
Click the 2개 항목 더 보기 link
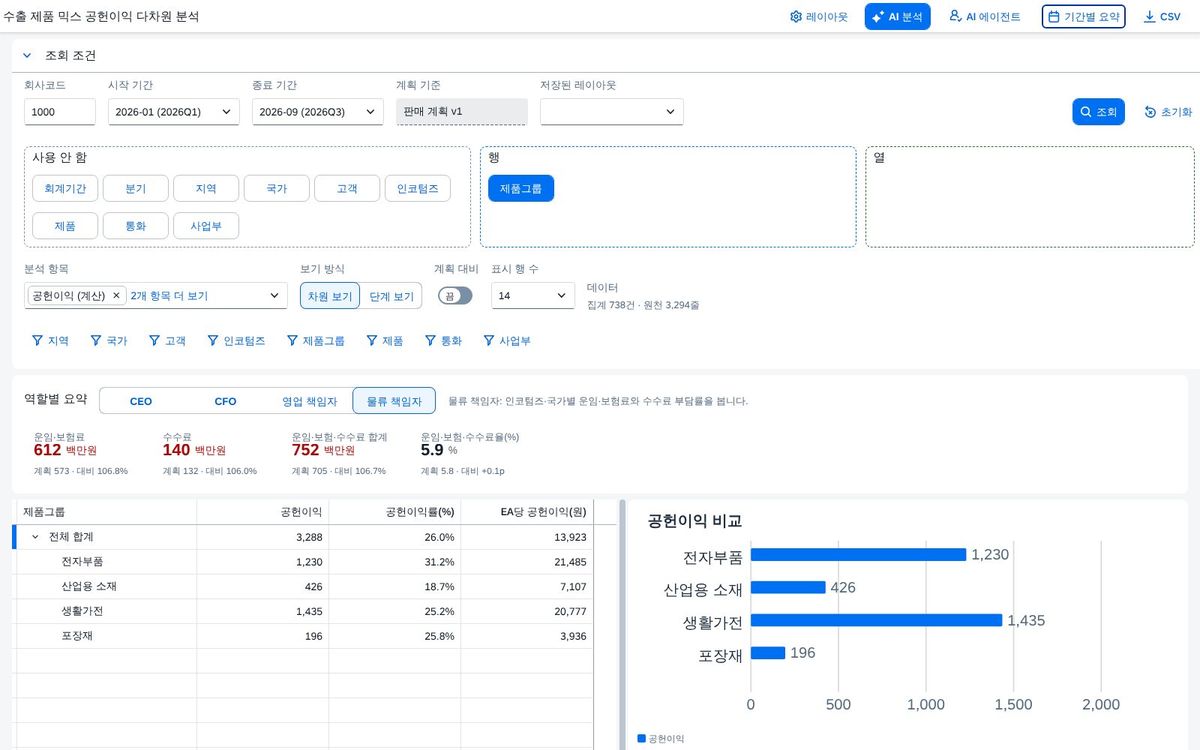point(169,296)
